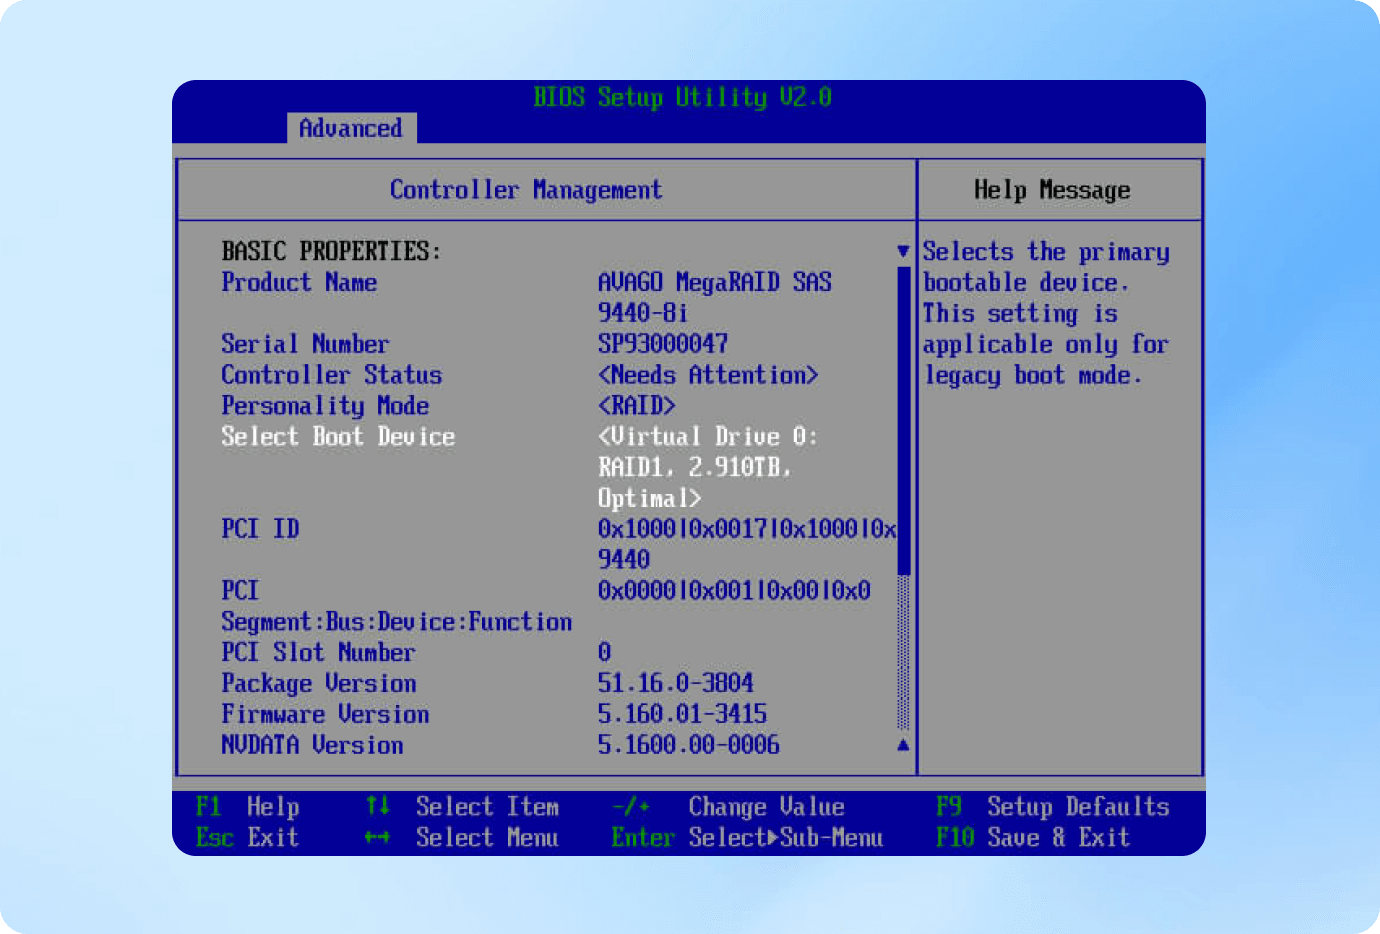Open the <Needs Attention> status value
The width and height of the screenshot is (1380, 934).
tap(708, 375)
